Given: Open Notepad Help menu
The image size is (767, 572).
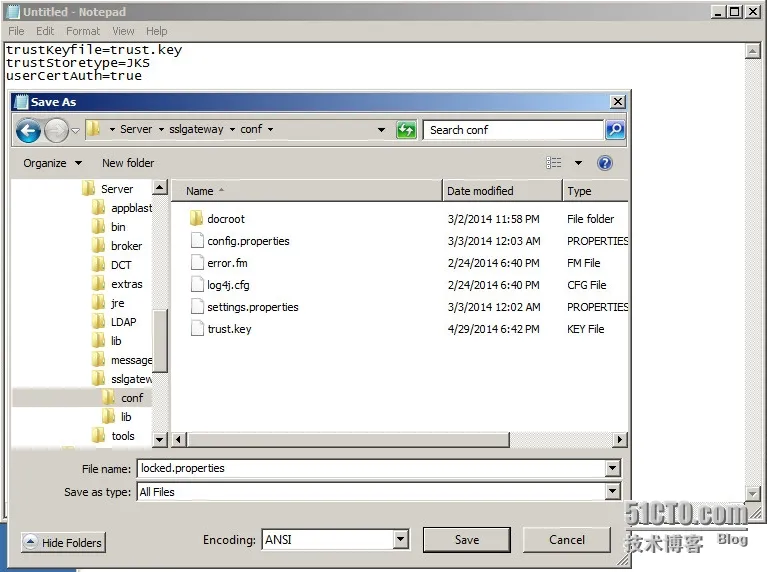Looking at the screenshot, I should [157, 31].
